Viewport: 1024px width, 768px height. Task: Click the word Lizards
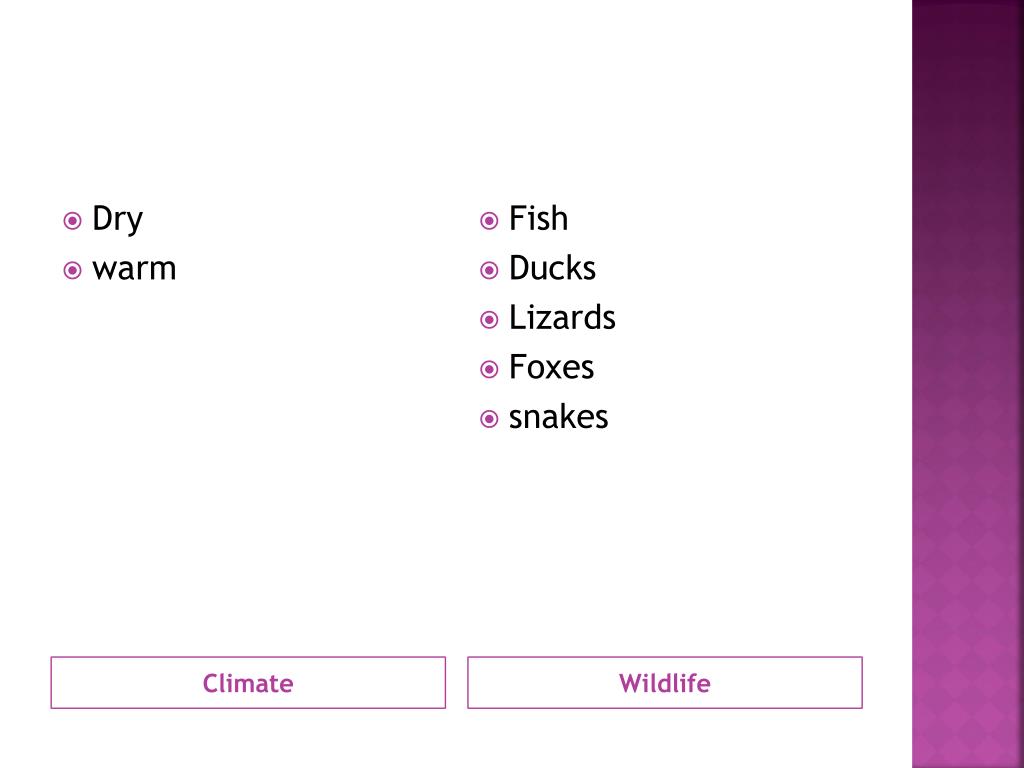[562, 317]
